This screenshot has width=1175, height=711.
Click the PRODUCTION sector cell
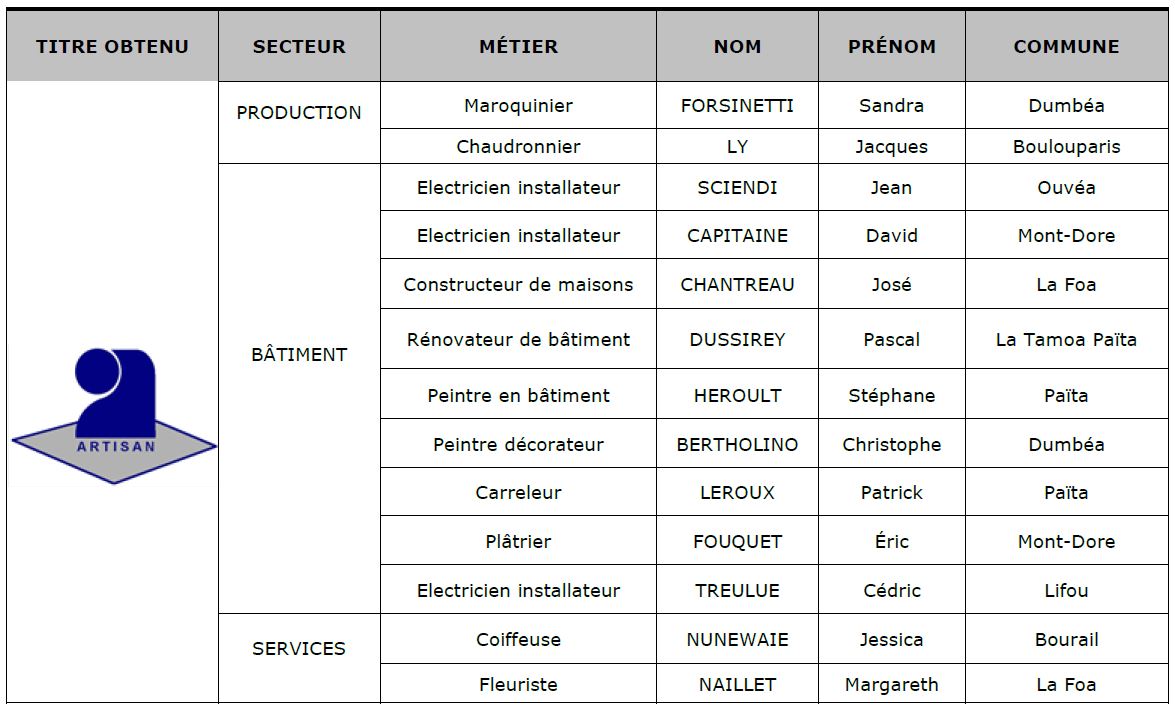(299, 113)
